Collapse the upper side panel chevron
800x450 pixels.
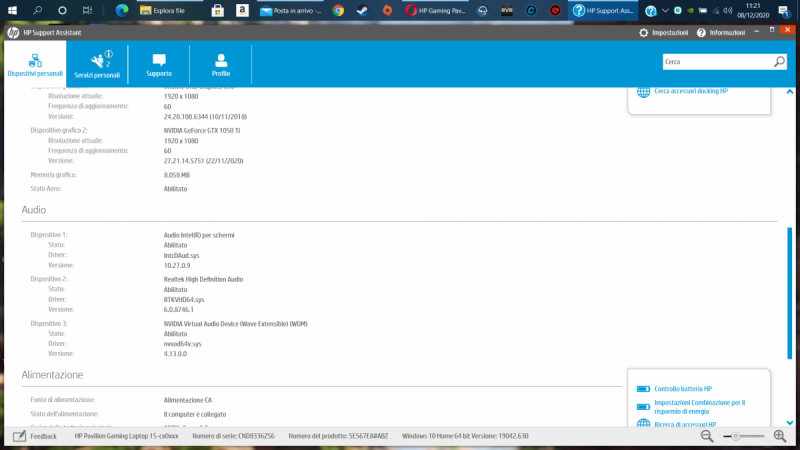click(x=790, y=92)
